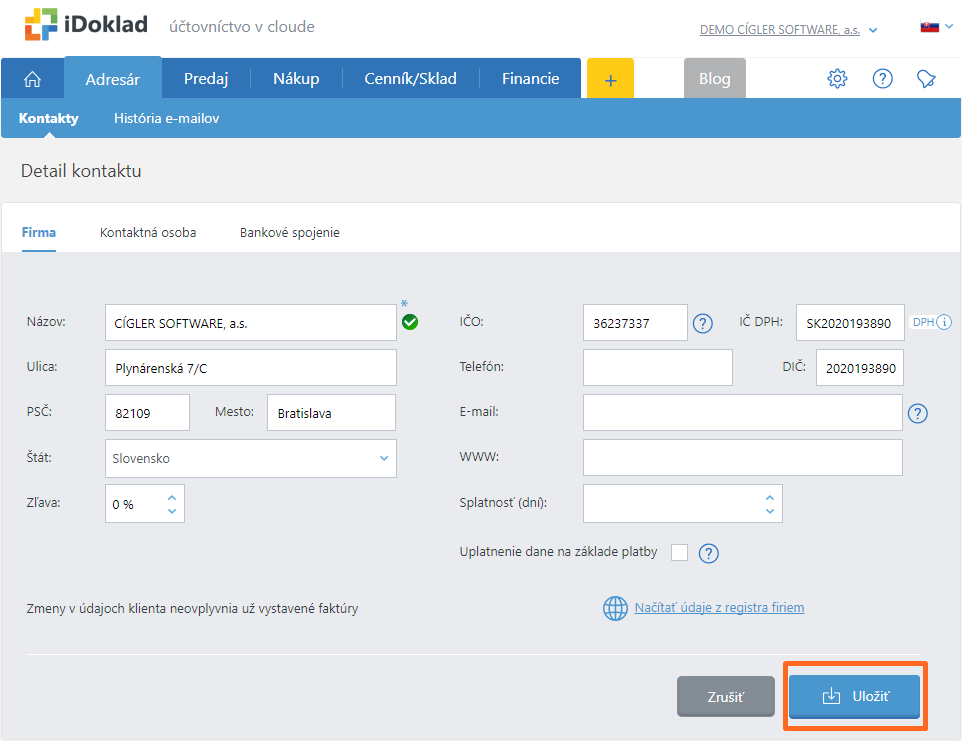
Task: Open the notifications bell icon
Action: (926, 79)
